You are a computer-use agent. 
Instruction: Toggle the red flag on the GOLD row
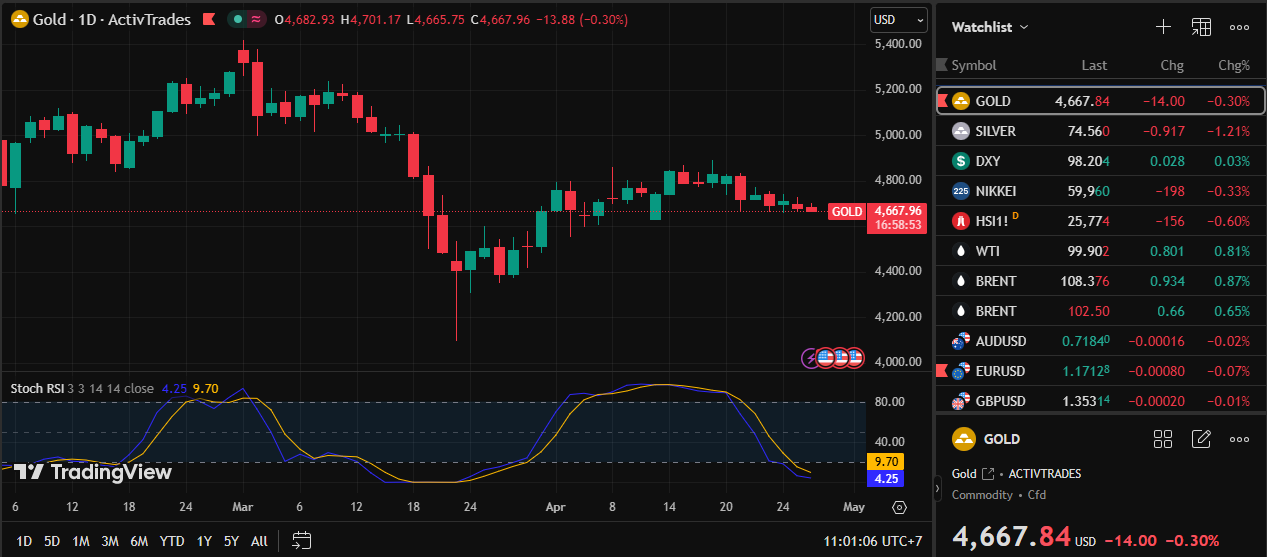pos(941,101)
